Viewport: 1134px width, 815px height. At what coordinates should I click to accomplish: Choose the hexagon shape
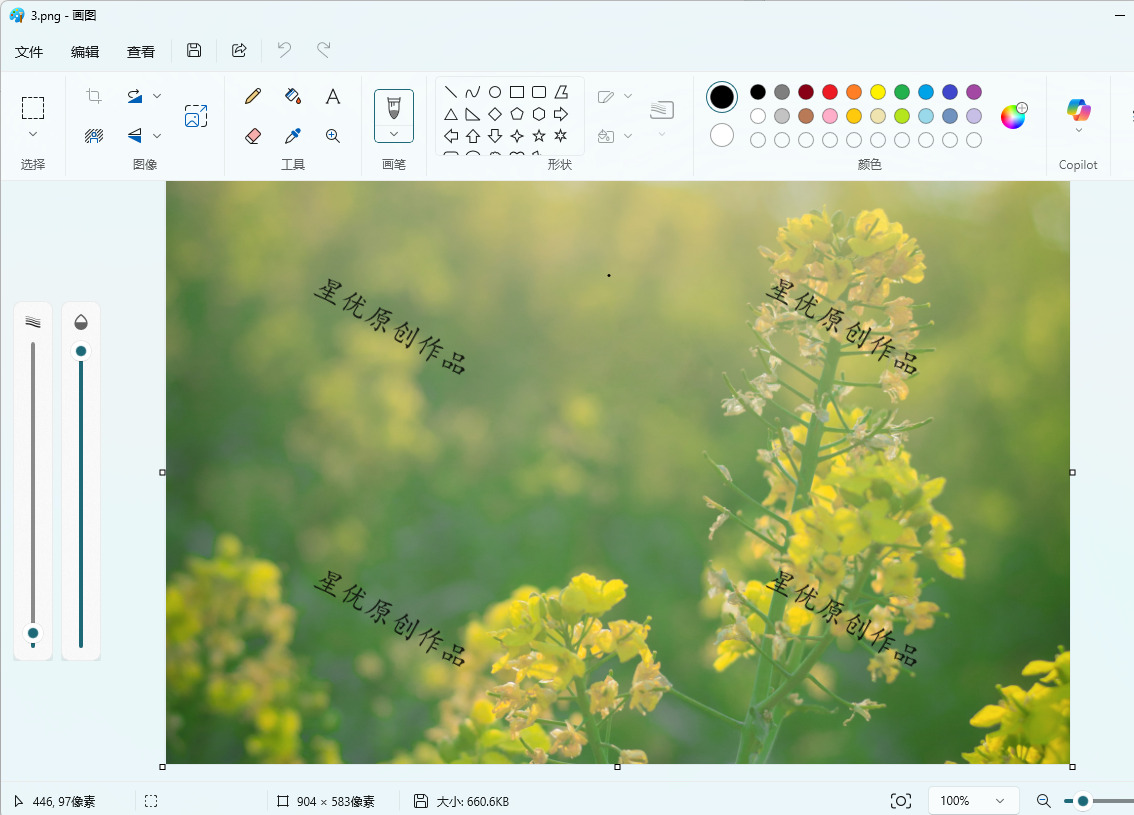(x=539, y=114)
